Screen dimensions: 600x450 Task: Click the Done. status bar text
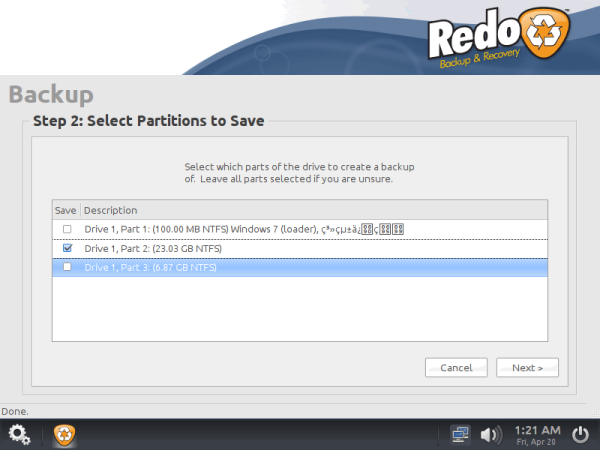pos(15,412)
